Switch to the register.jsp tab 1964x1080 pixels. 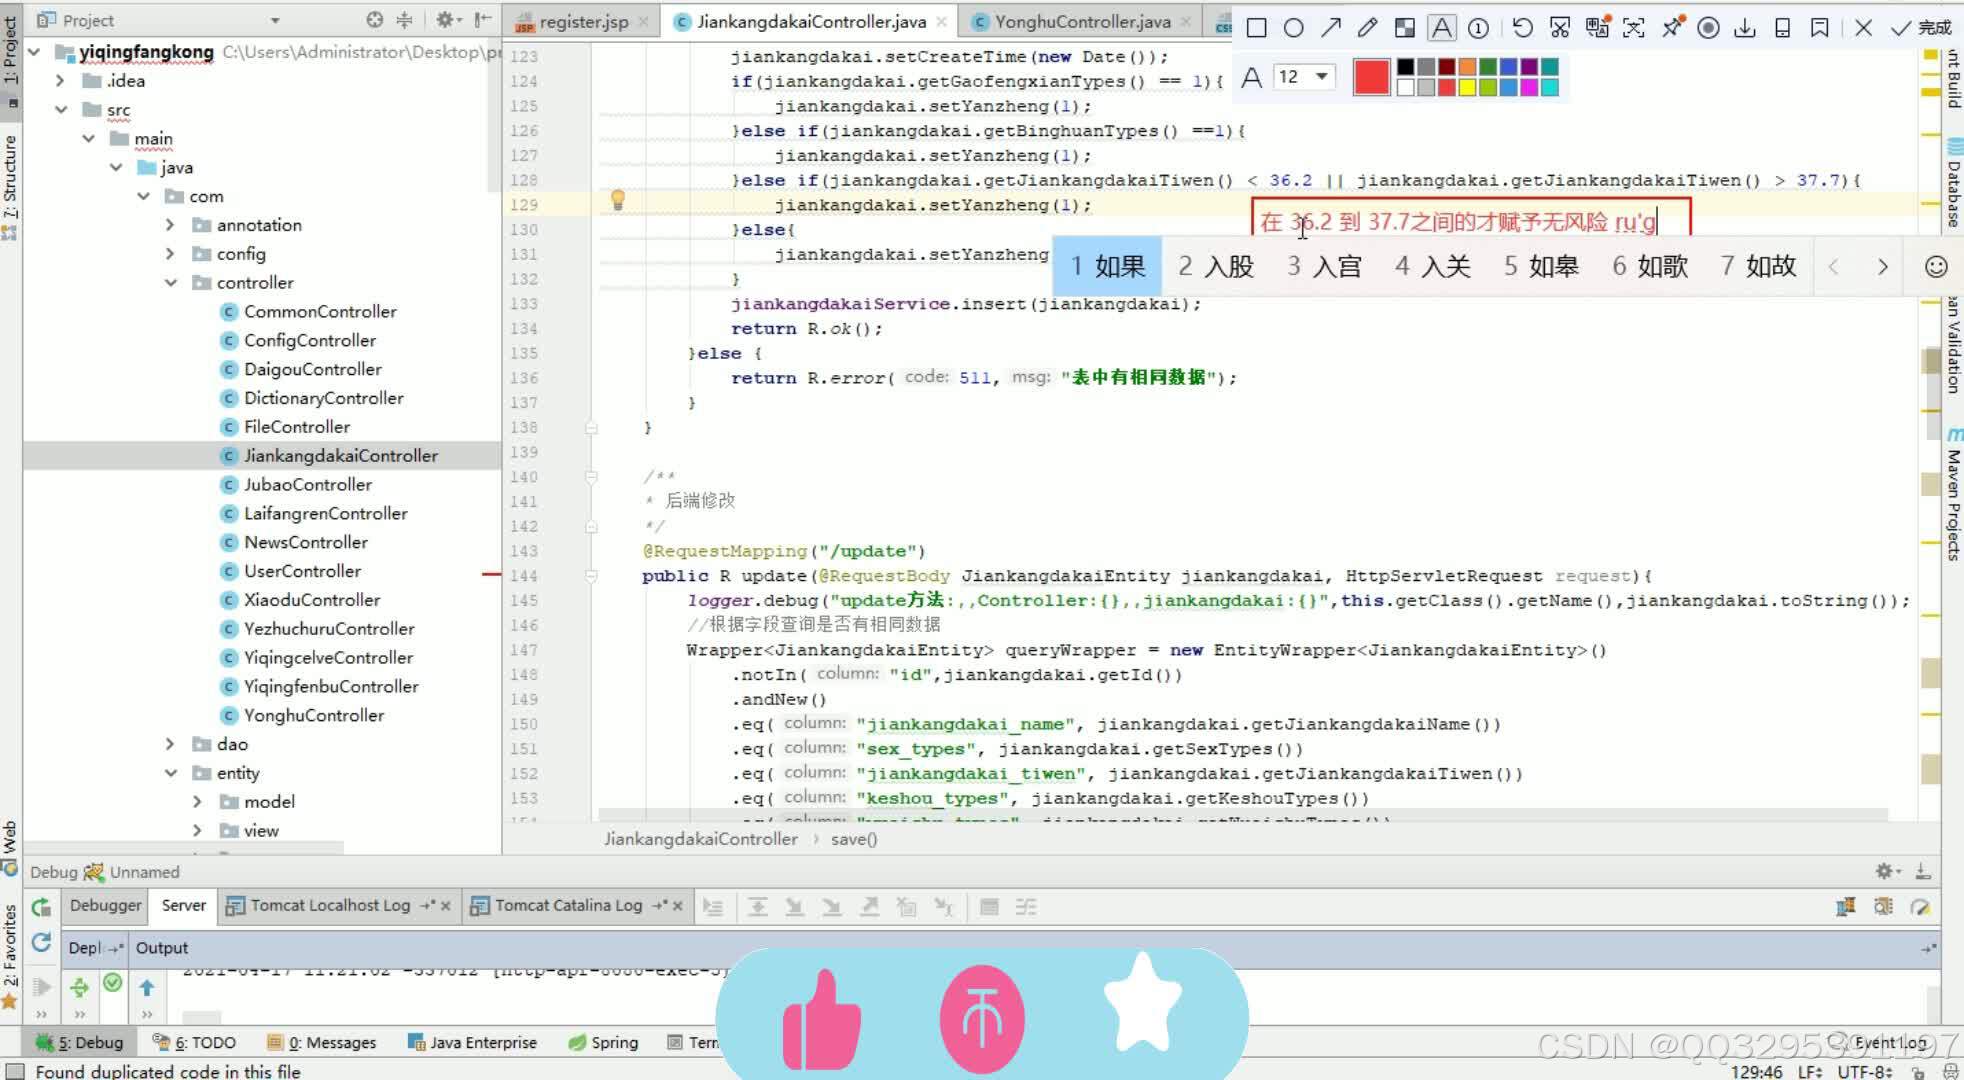click(583, 21)
